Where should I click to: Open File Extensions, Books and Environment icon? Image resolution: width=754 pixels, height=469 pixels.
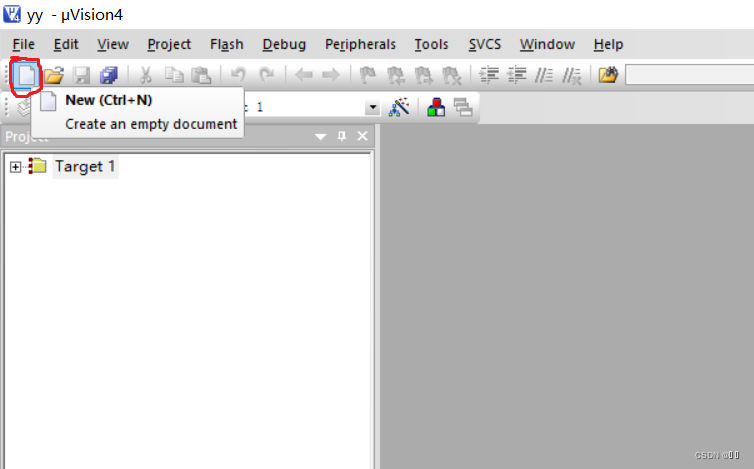pyautogui.click(x=436, y=107)
